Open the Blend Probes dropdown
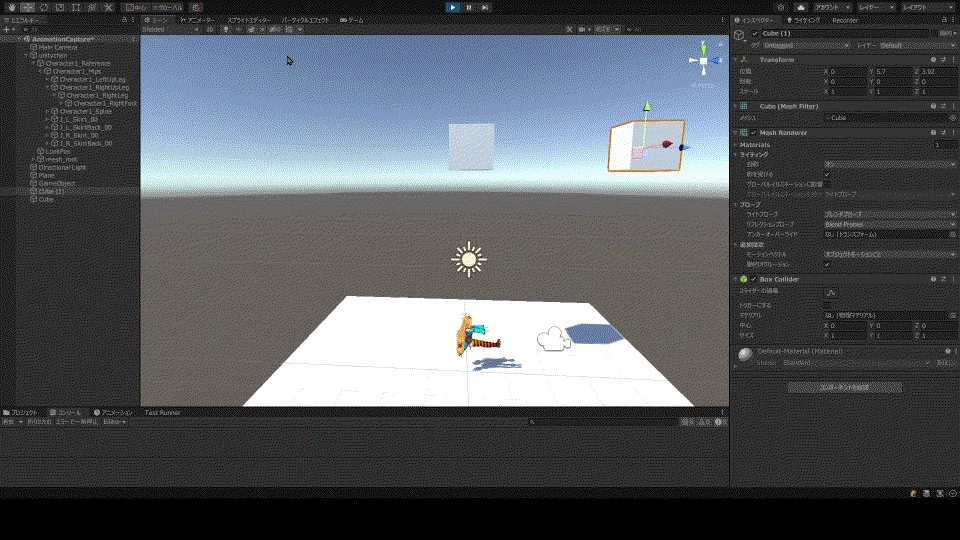960x540 pixels. pos(890,224)
